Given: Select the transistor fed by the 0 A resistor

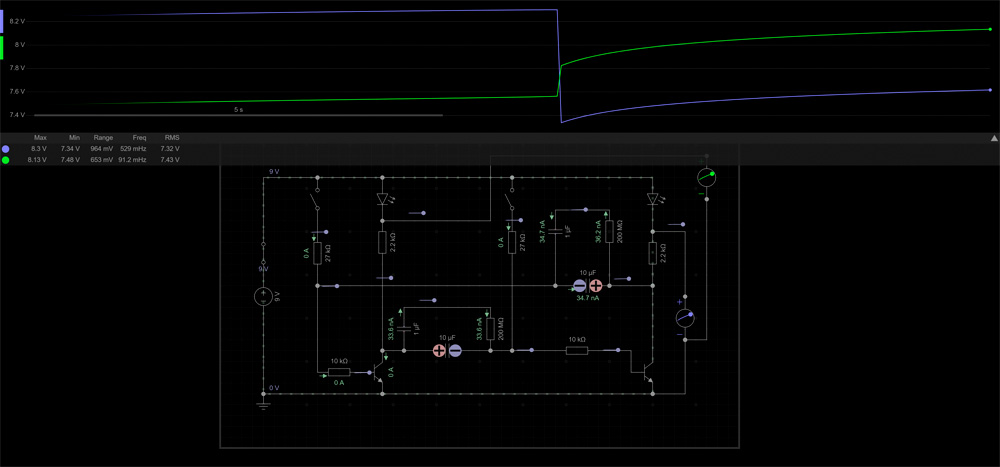Looking at the screenshot, I should (379, 376).
